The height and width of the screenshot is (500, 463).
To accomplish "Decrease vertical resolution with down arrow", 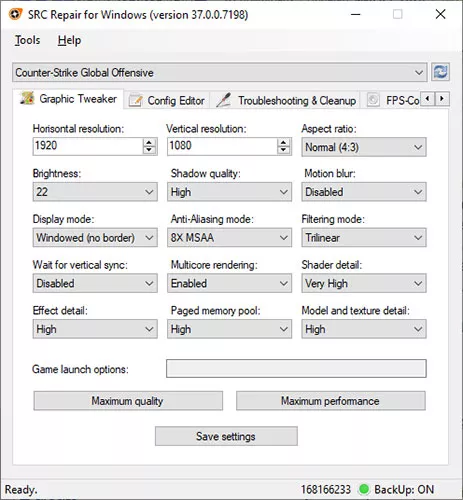I will click(x=283, y=150).
